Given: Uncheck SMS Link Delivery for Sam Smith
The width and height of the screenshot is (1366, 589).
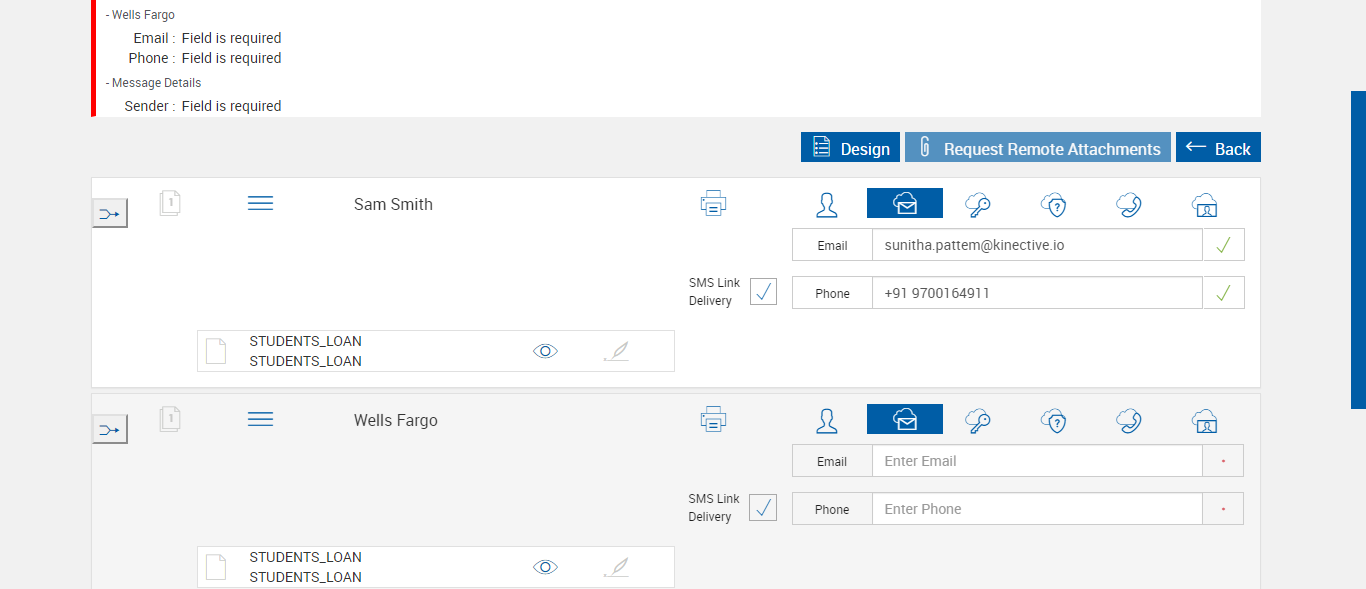Looking at the screenshot, I should [763, 292].
